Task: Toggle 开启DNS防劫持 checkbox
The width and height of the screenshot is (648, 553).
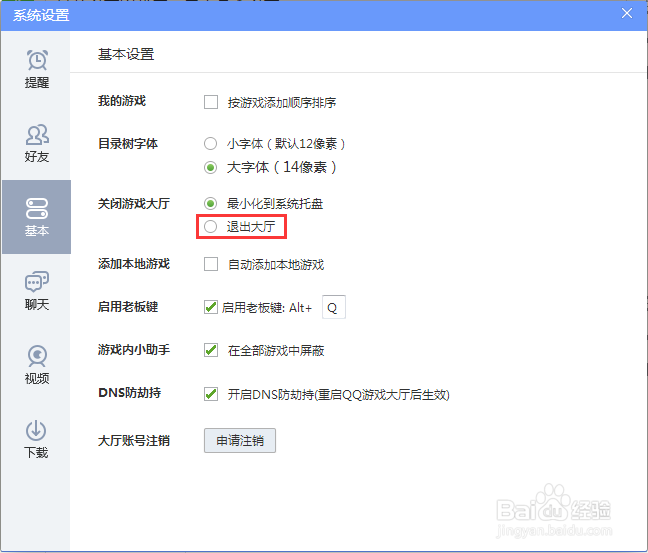Action: [x=211, y=394]
